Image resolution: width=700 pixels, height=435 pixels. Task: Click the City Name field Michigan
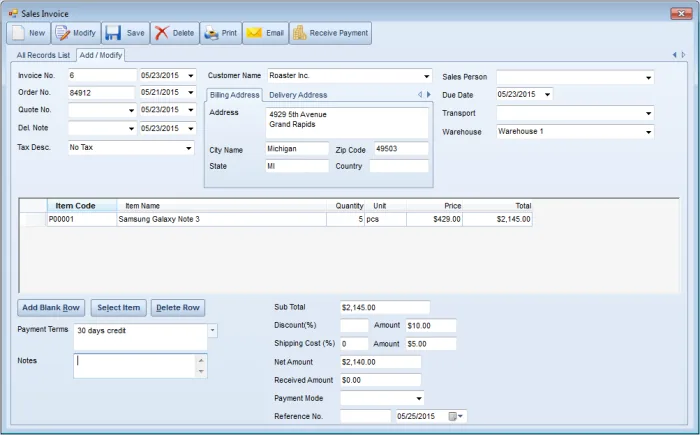tap(297, 149)
